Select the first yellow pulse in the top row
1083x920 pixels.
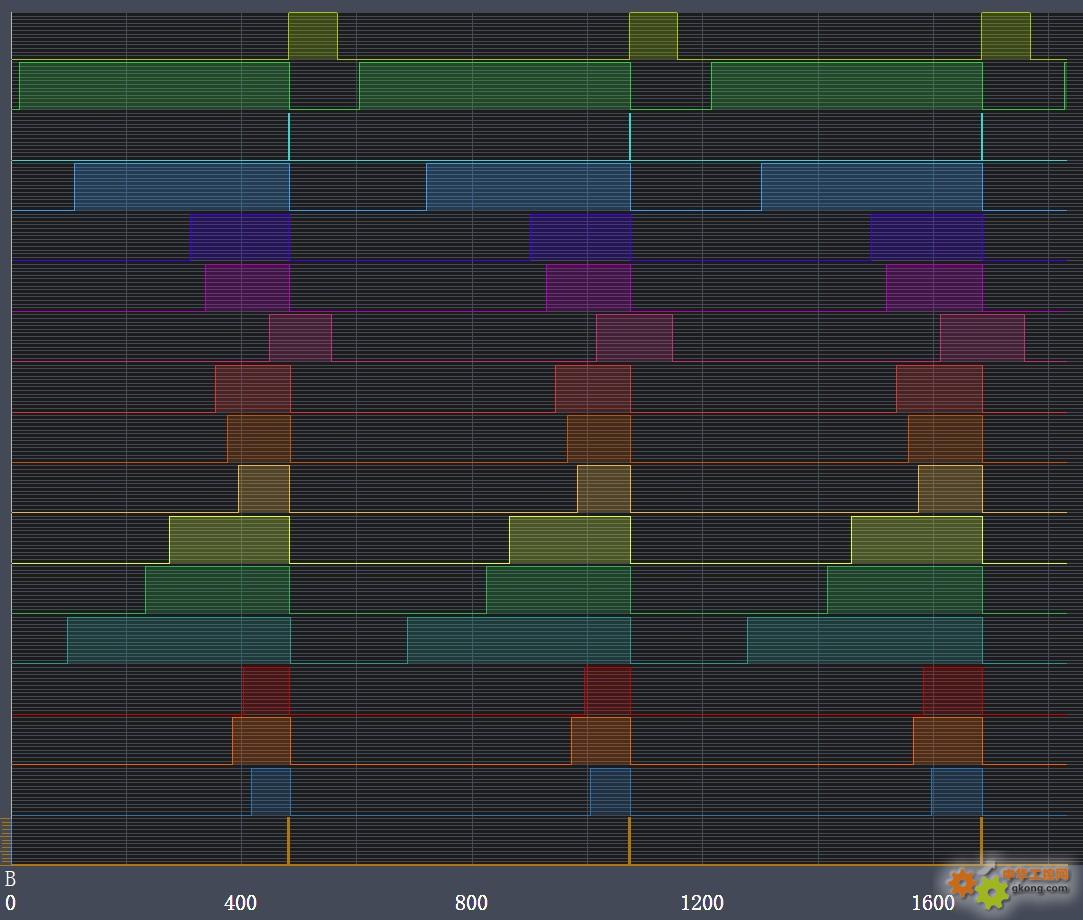point(313,36)
